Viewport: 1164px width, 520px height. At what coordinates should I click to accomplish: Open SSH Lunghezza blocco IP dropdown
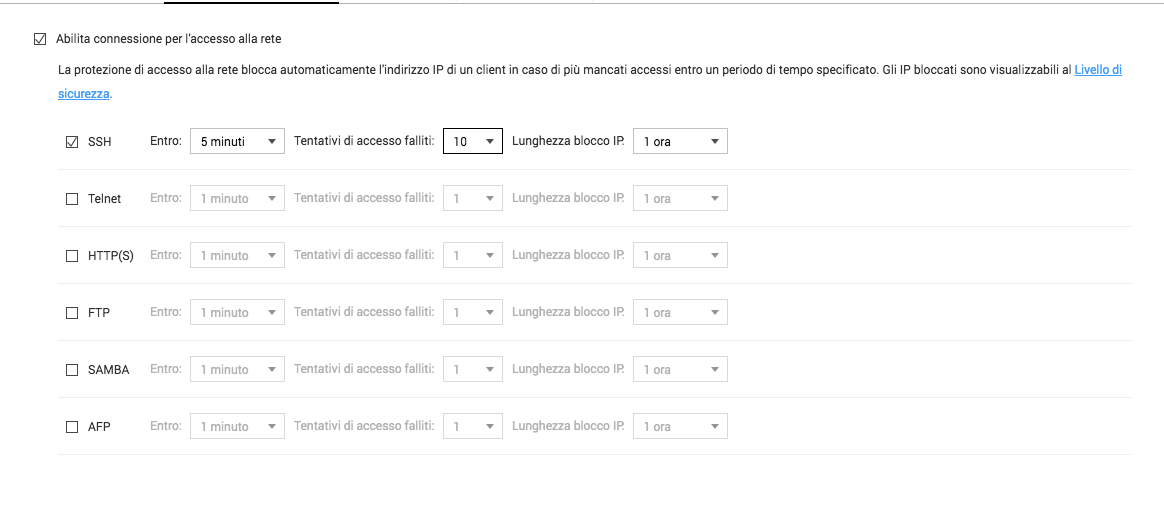pyautogui.click(x=680, y=142)
